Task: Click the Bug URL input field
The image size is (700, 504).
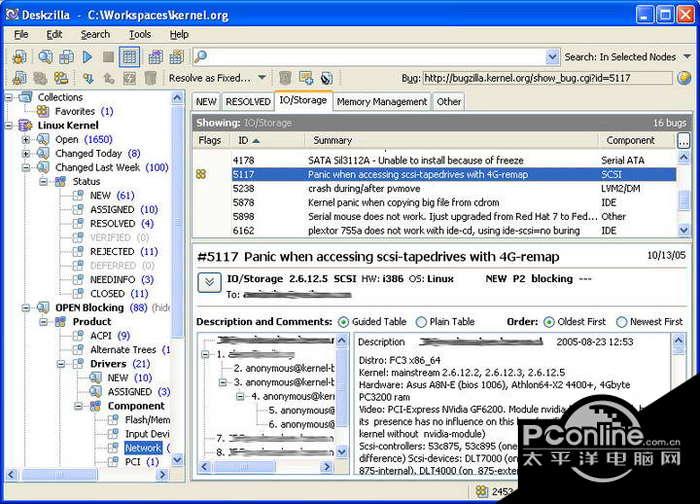Action: click(x=547, y=78)
